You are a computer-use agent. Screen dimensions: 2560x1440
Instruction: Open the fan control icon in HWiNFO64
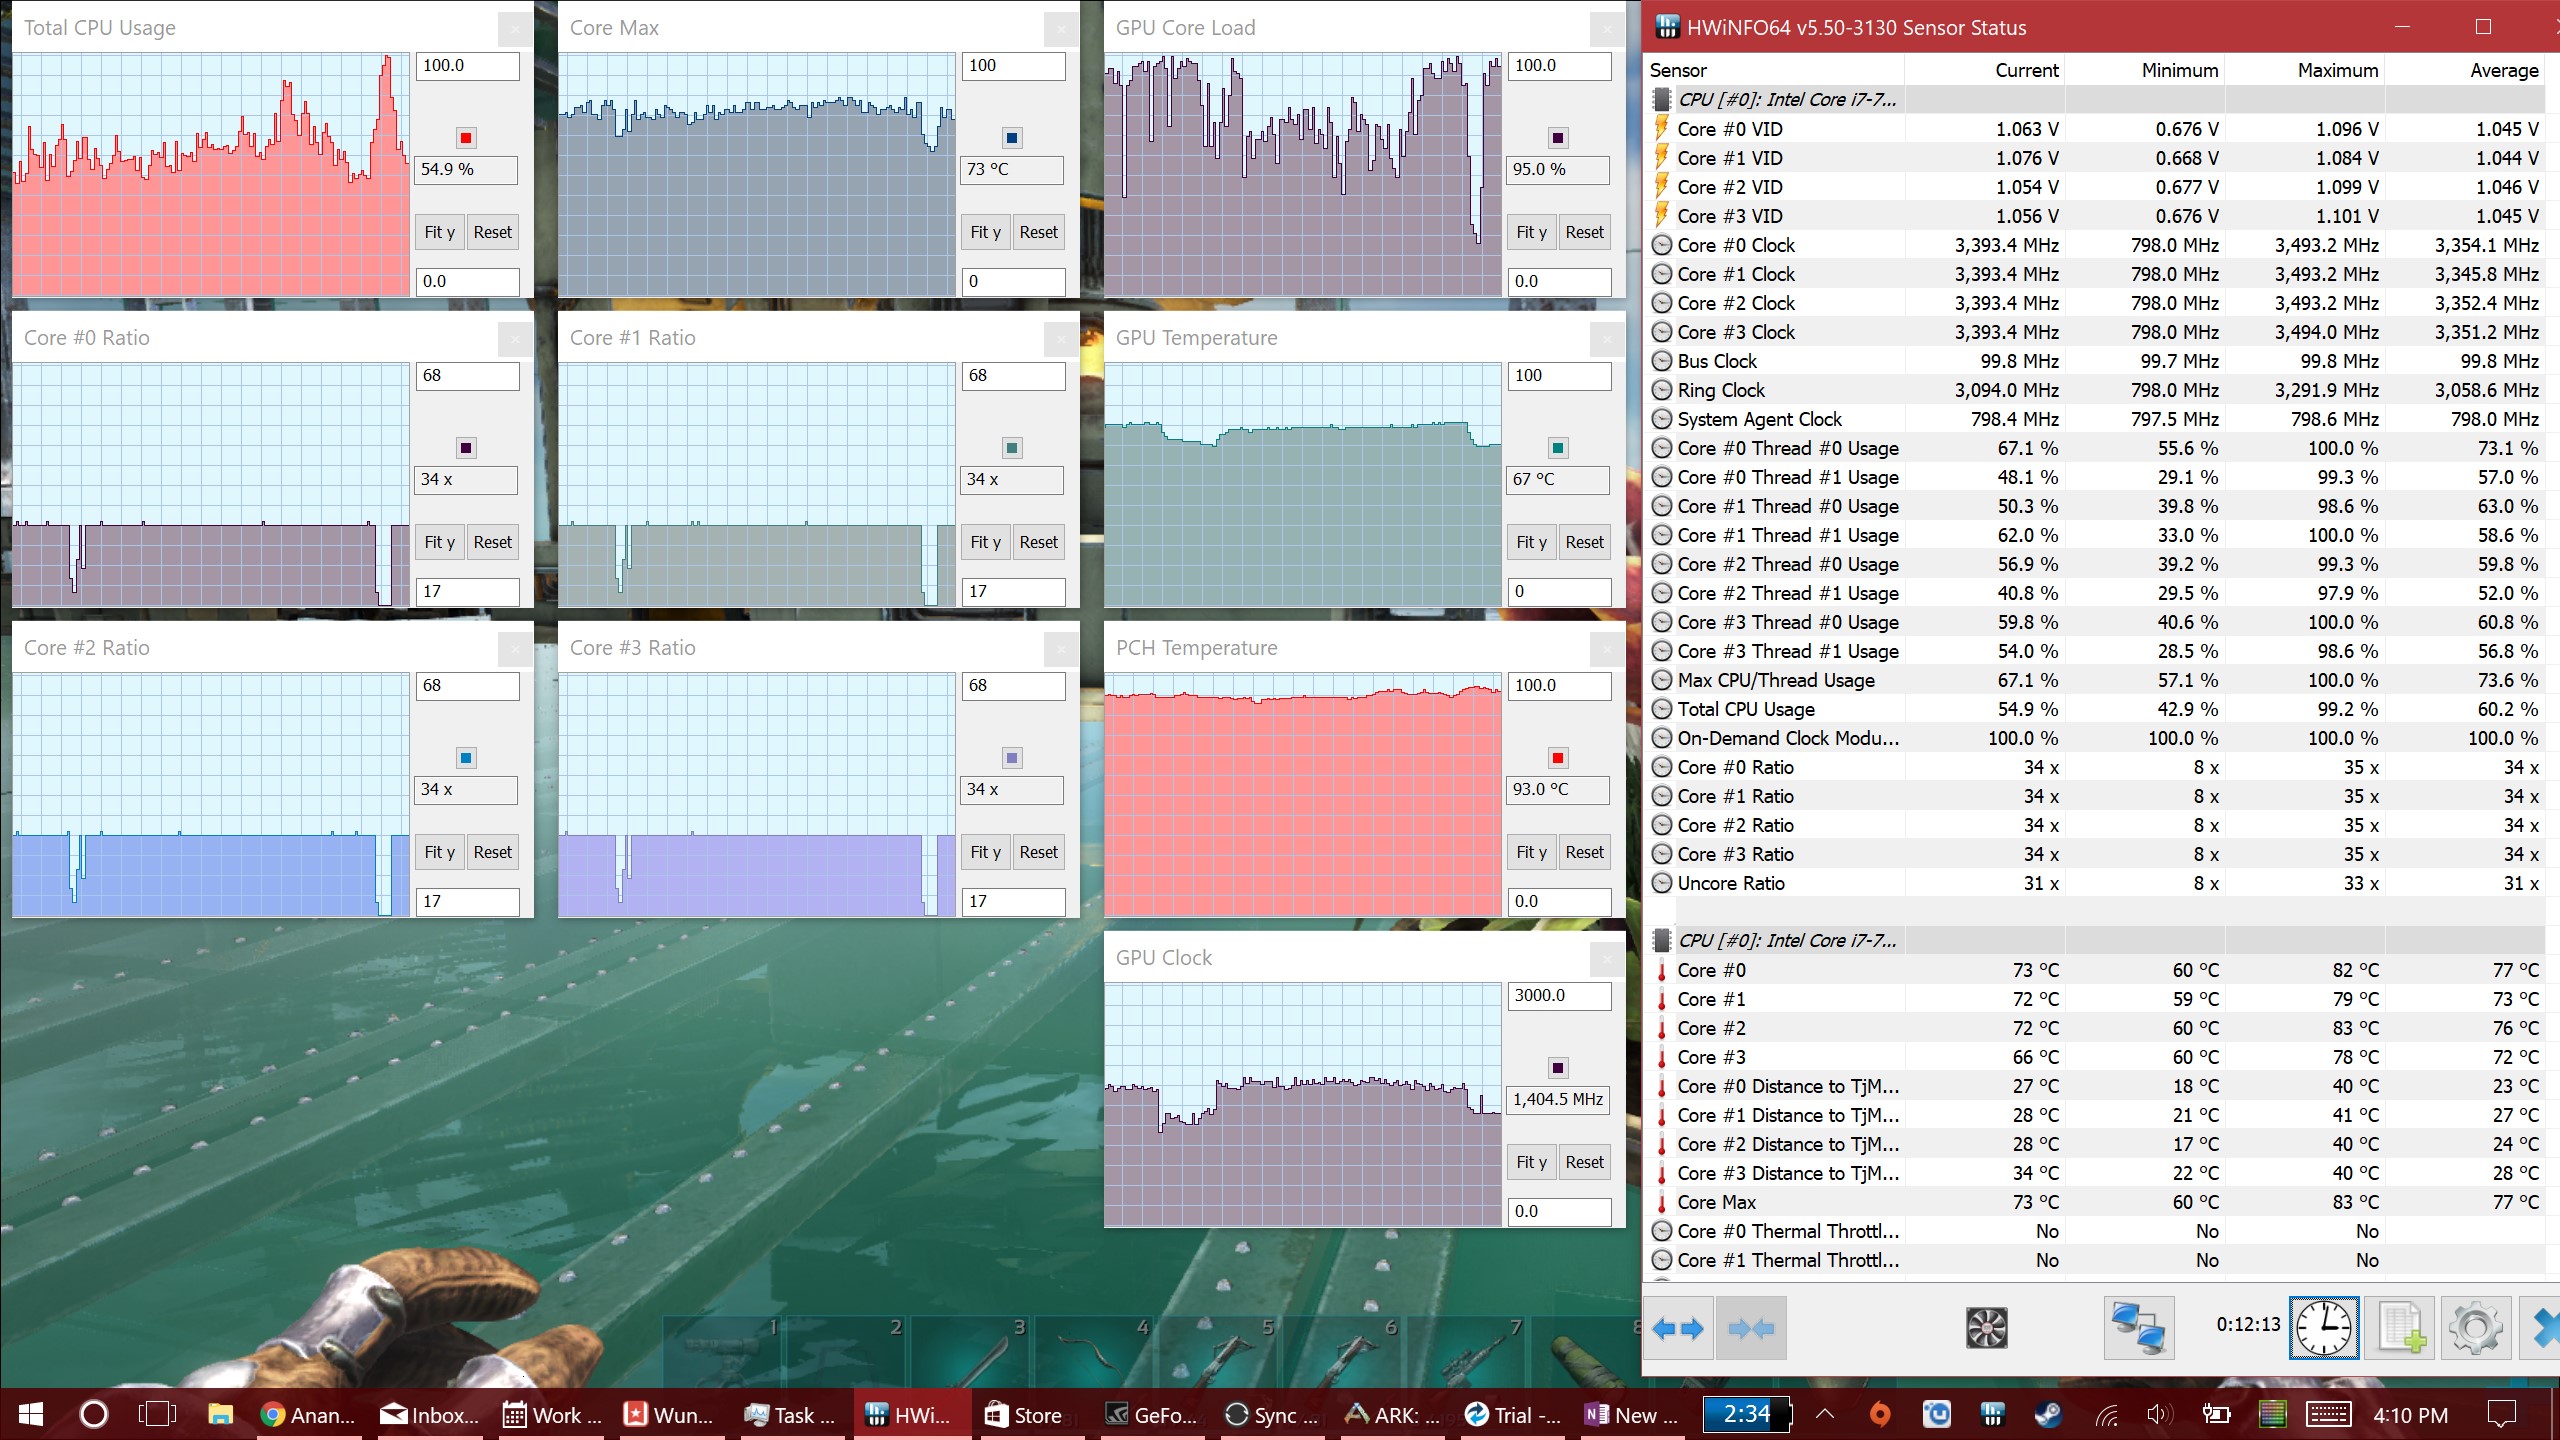coord(1986,1328)
